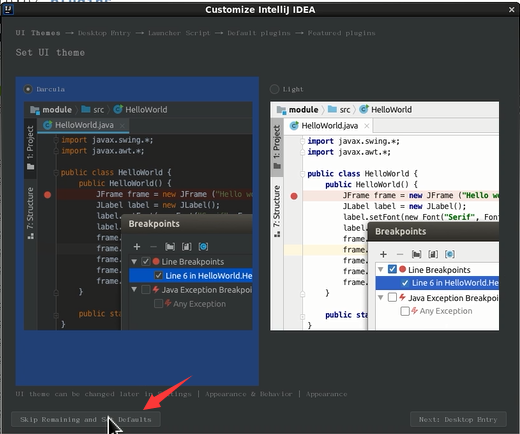Toggle Line 6 checkbox in Darcula preview
This screenshot has height=434, width=520.
pos(158,276)
